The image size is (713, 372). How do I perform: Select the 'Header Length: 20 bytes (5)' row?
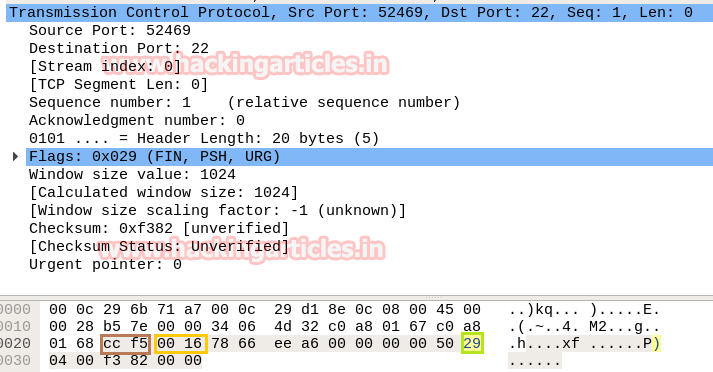point(204,138)
